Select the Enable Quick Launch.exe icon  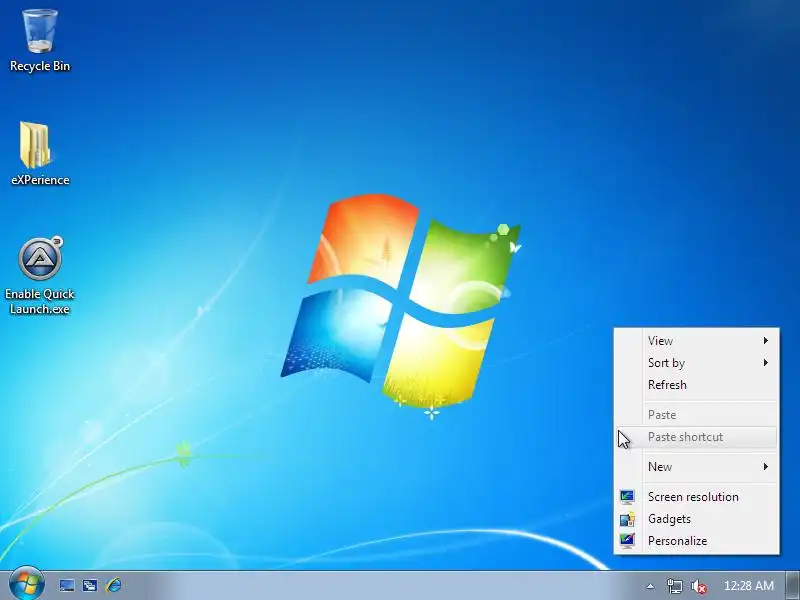coord(40,276)
